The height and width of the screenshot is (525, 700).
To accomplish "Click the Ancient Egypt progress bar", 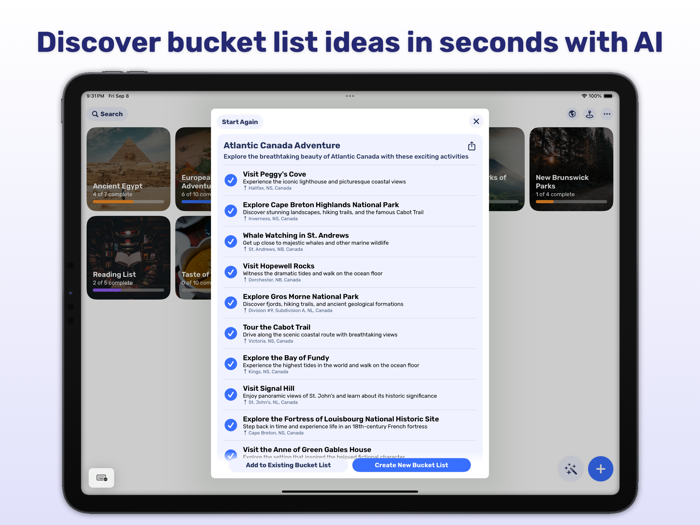I will [129, 202].
